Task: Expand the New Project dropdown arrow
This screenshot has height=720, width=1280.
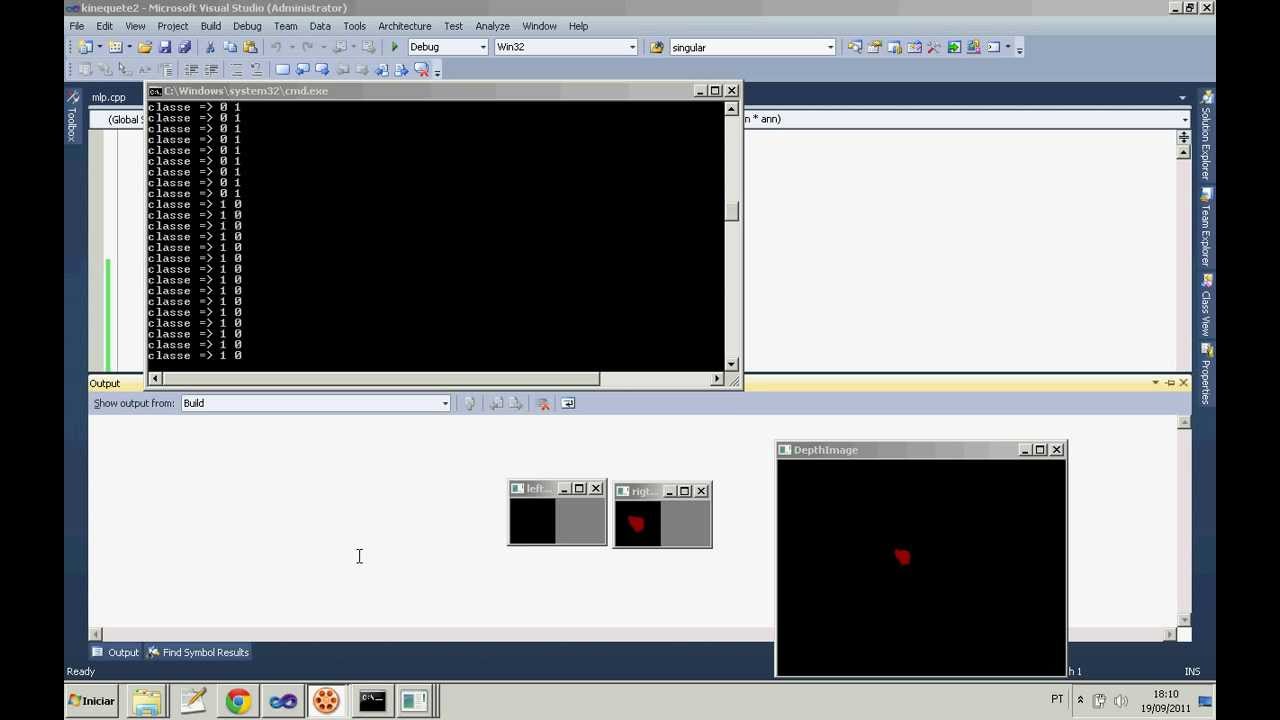Action: [99, 47]
